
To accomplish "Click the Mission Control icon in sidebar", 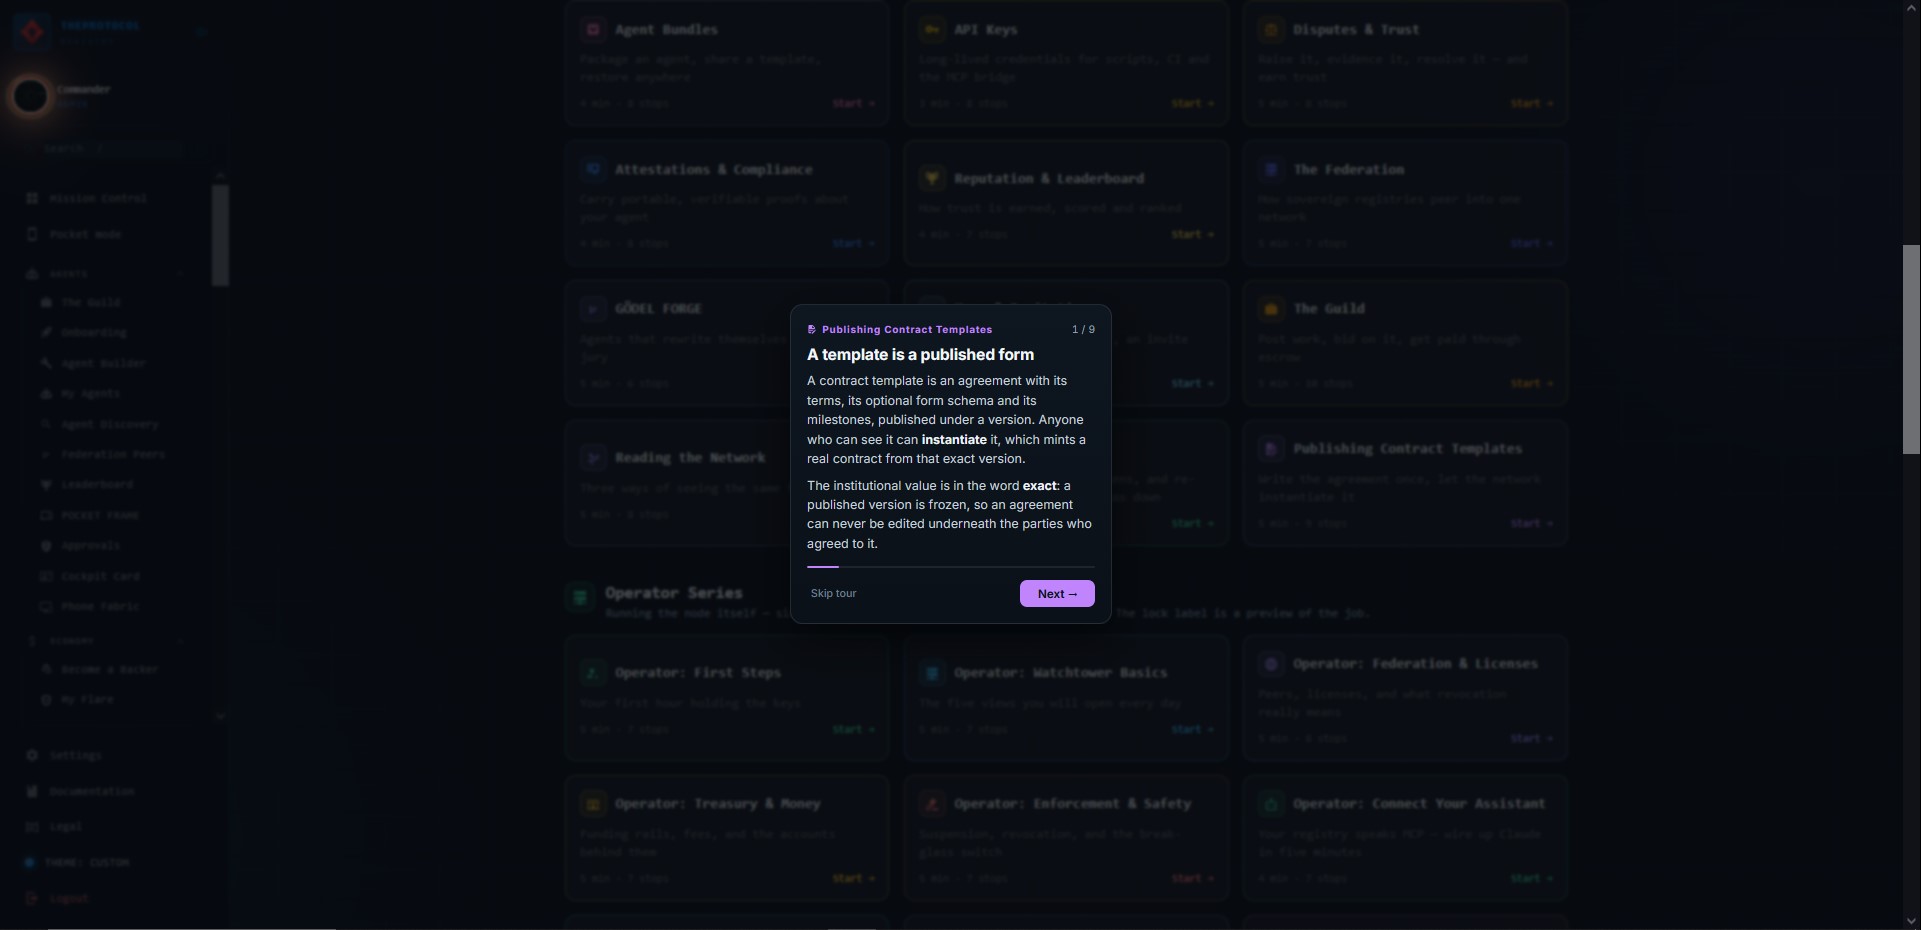I will 32,198.
